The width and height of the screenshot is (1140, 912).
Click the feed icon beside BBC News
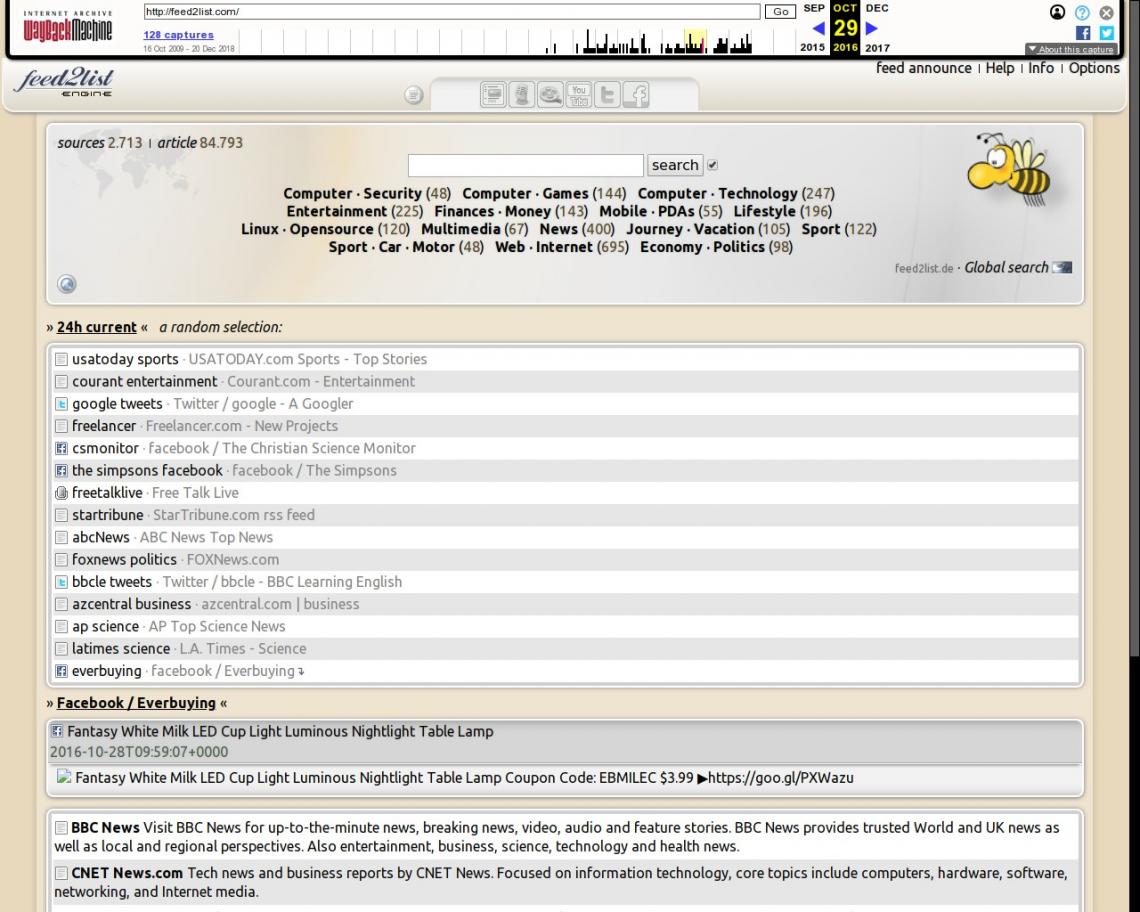coord(62,828)
